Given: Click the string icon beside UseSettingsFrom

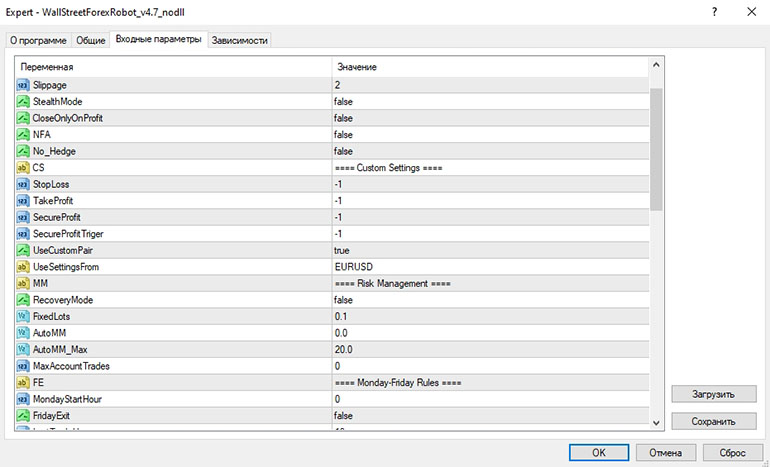Looking at the screenshot, I should point(23,267).
